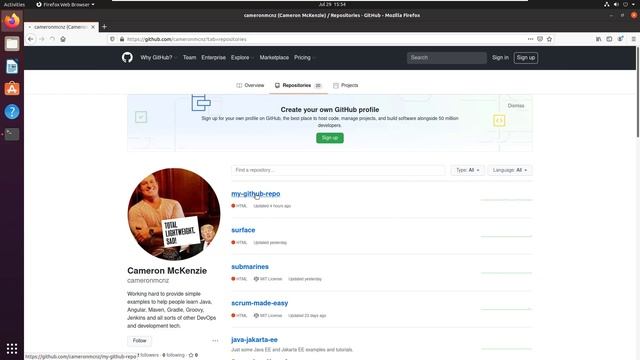Reload the page with the refresh icon
This screenshot has width=640, height=360.
pos(52,39)
